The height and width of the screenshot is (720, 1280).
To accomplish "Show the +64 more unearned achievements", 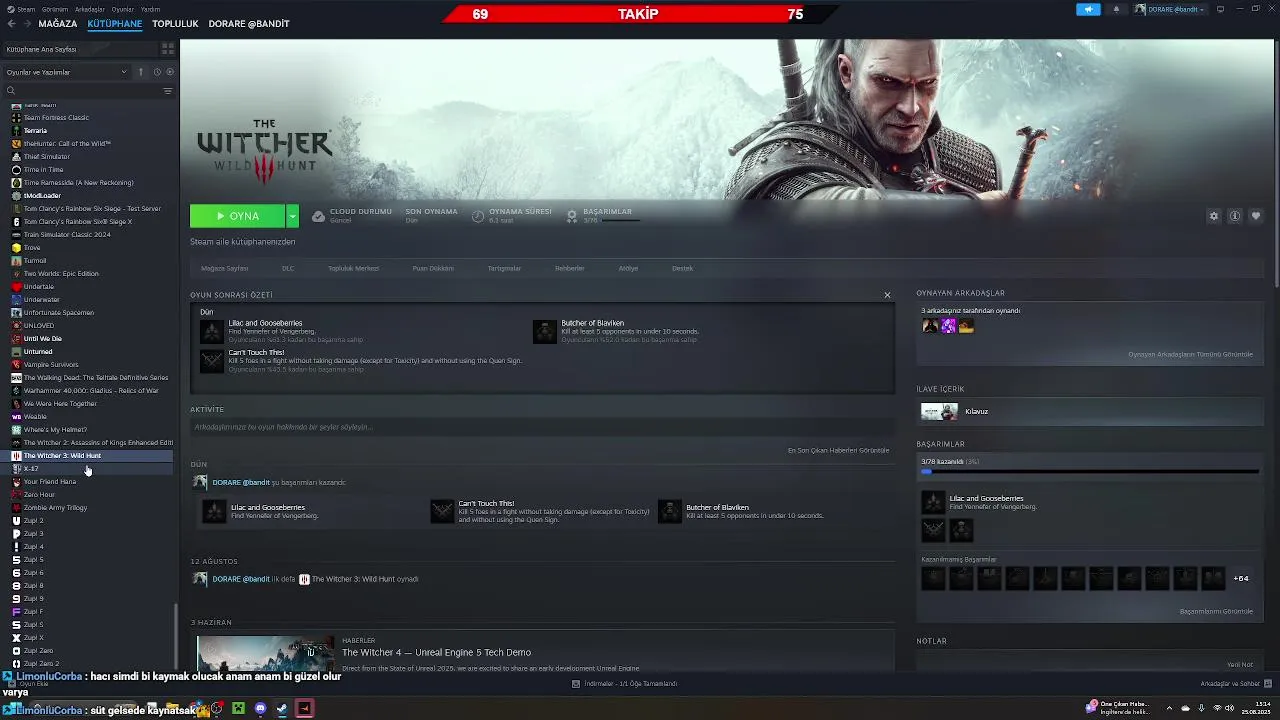I will [1240, 578].
